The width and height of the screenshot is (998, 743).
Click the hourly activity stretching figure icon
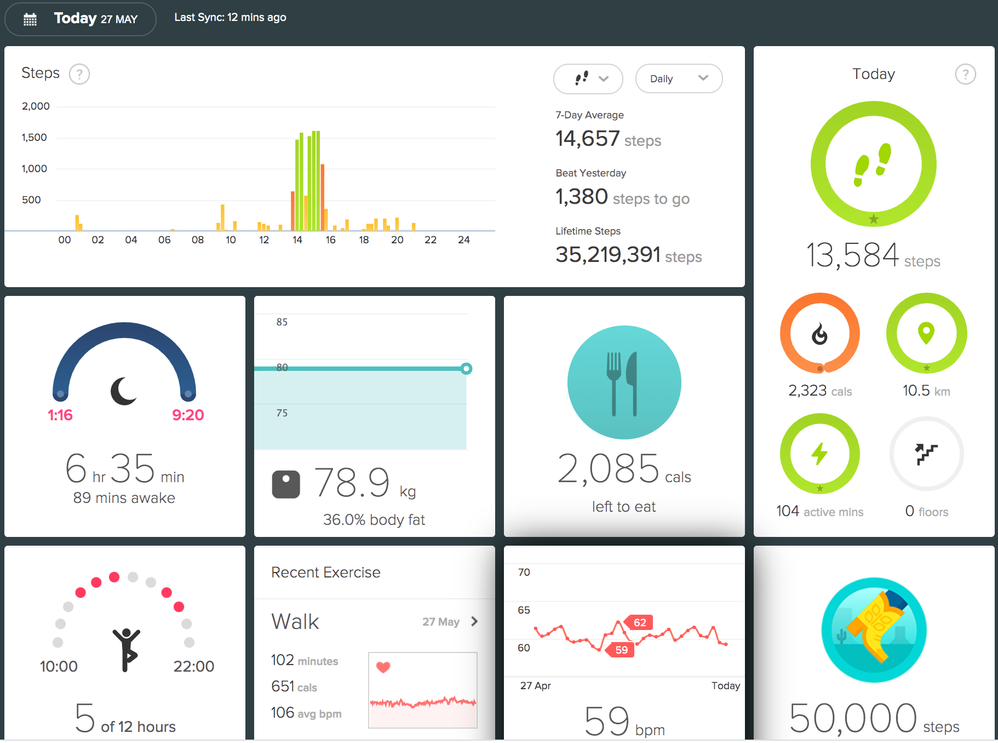pyautogui.click(x=126, y=649)
